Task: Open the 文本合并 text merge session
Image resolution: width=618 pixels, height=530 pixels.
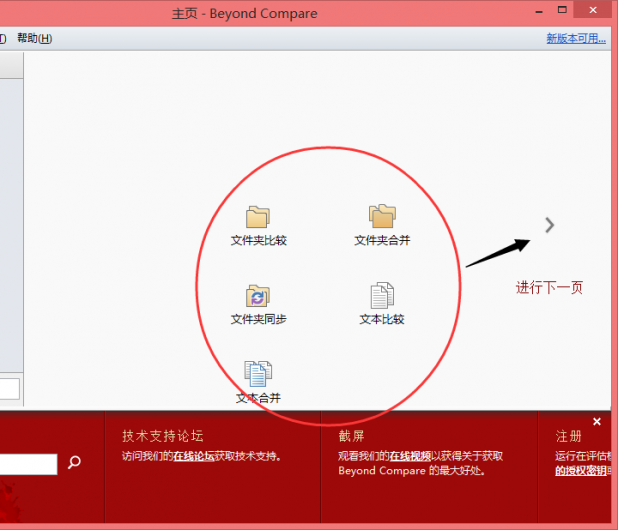Action: 258,383
